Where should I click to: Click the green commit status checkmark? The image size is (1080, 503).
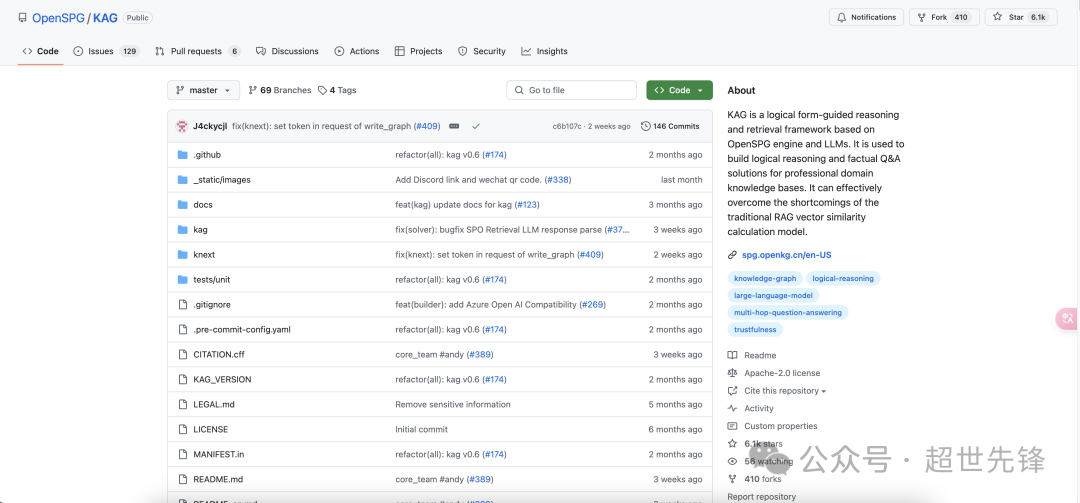[476, 126]
